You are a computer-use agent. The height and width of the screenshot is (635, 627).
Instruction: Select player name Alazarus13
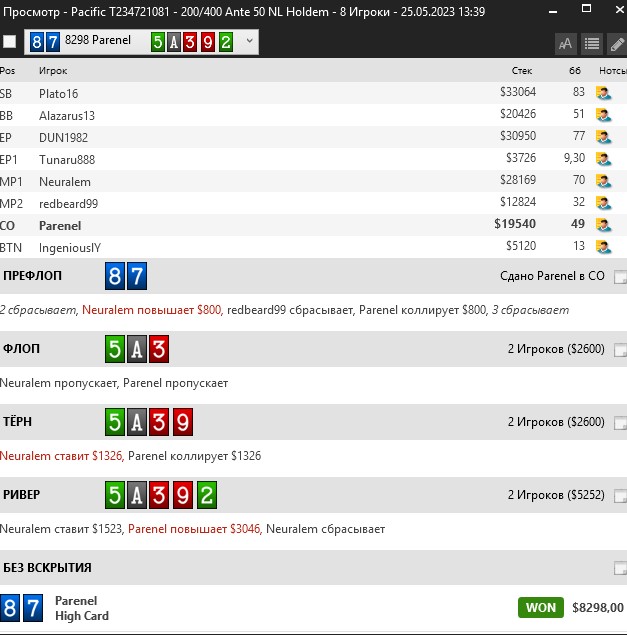click(x=67, y=115)
